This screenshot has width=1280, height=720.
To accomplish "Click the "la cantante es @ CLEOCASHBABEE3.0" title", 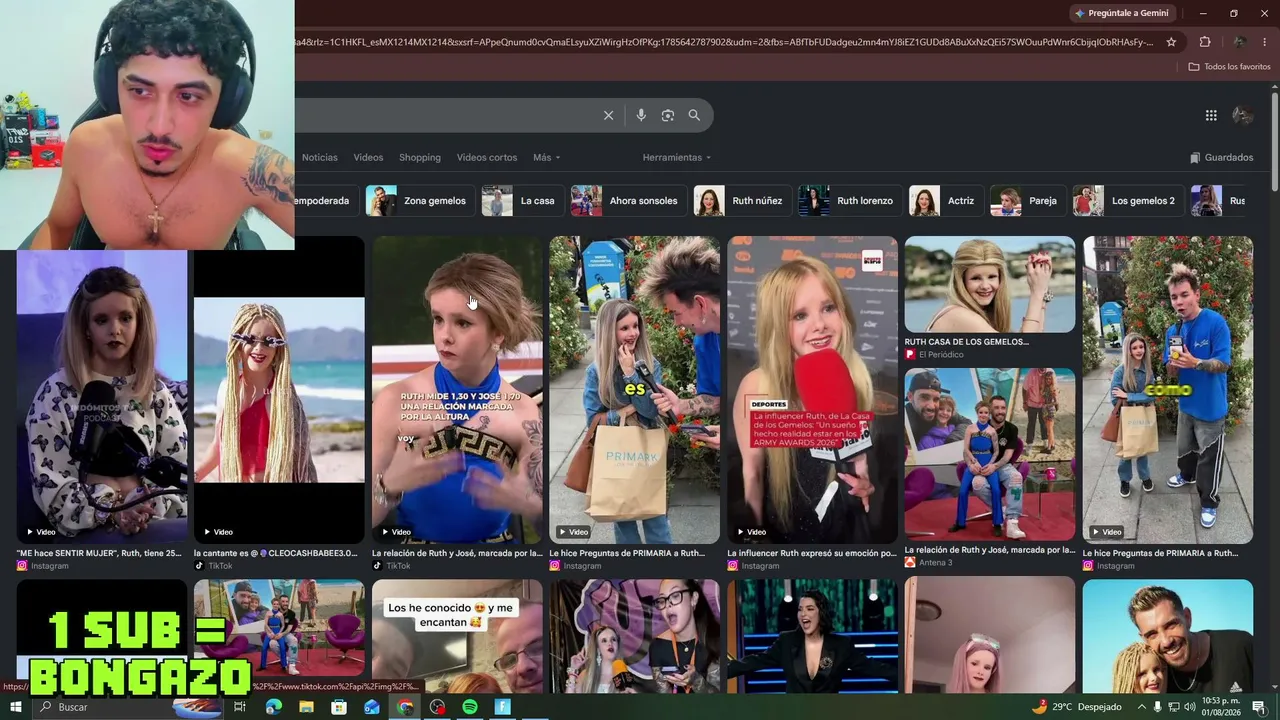I will point(275,553).
